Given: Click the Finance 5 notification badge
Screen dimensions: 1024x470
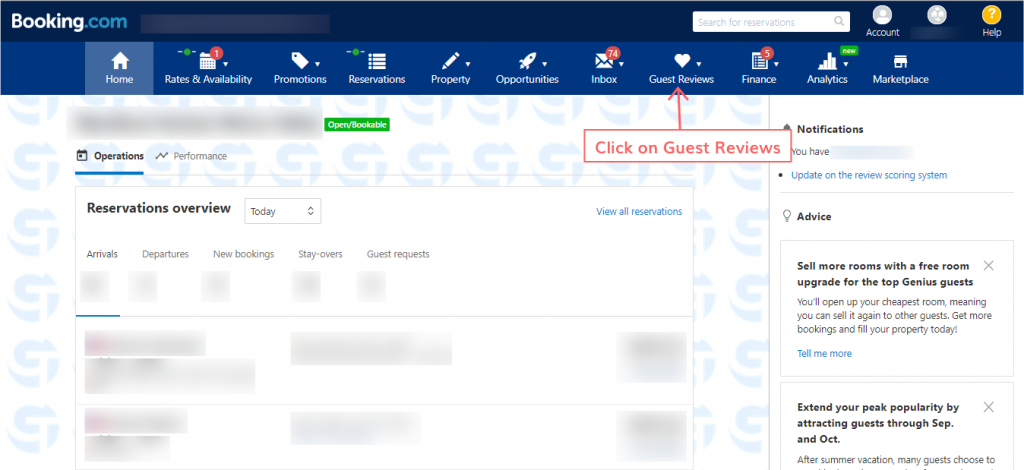Looking at the screenshot, I should pos(767,53).
